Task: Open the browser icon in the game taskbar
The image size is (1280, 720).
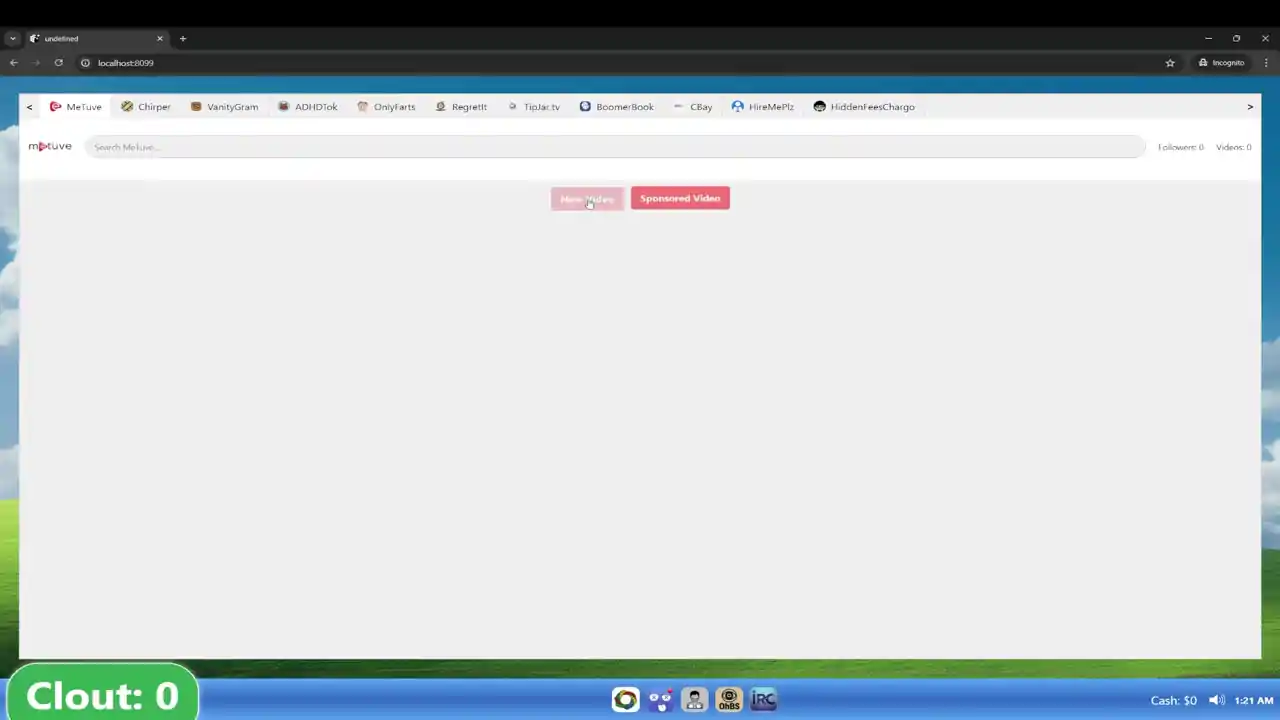Action: [x=625, y=699]
